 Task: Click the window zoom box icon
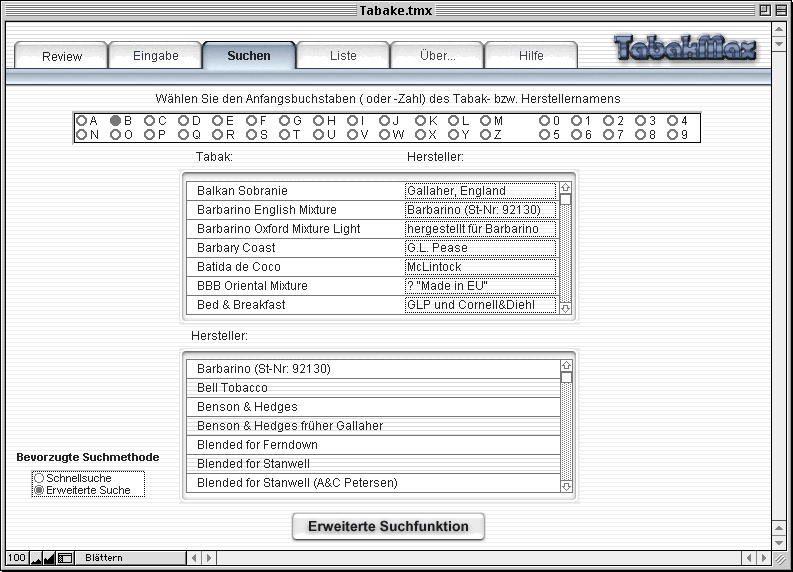765,10
